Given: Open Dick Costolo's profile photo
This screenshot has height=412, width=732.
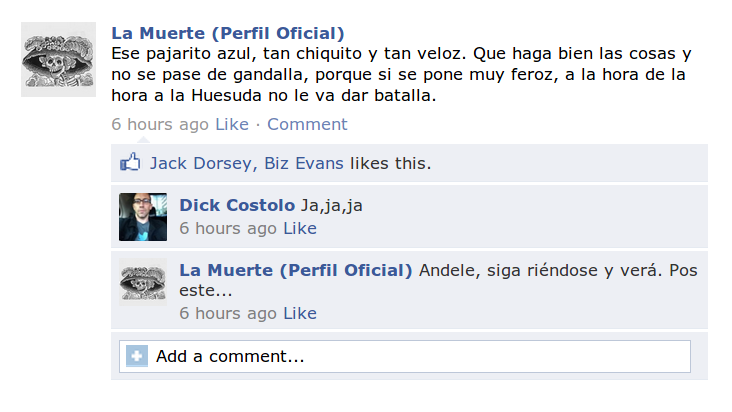Looking at the screenshot, I should (143, 217).
